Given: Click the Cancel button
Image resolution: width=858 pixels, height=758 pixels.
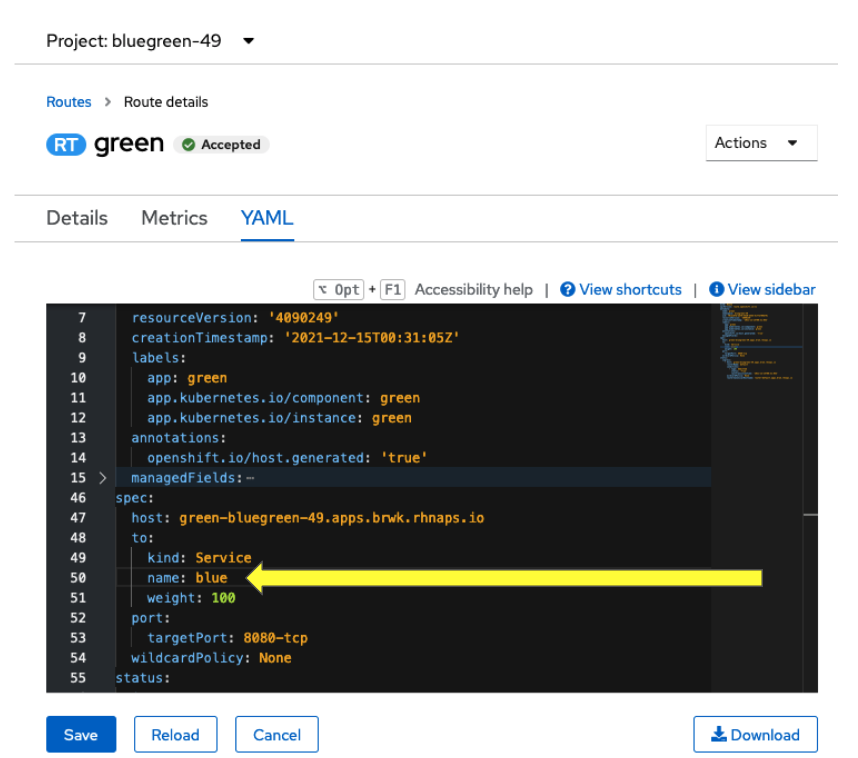Looking at the screenshot, I should 277,734.
